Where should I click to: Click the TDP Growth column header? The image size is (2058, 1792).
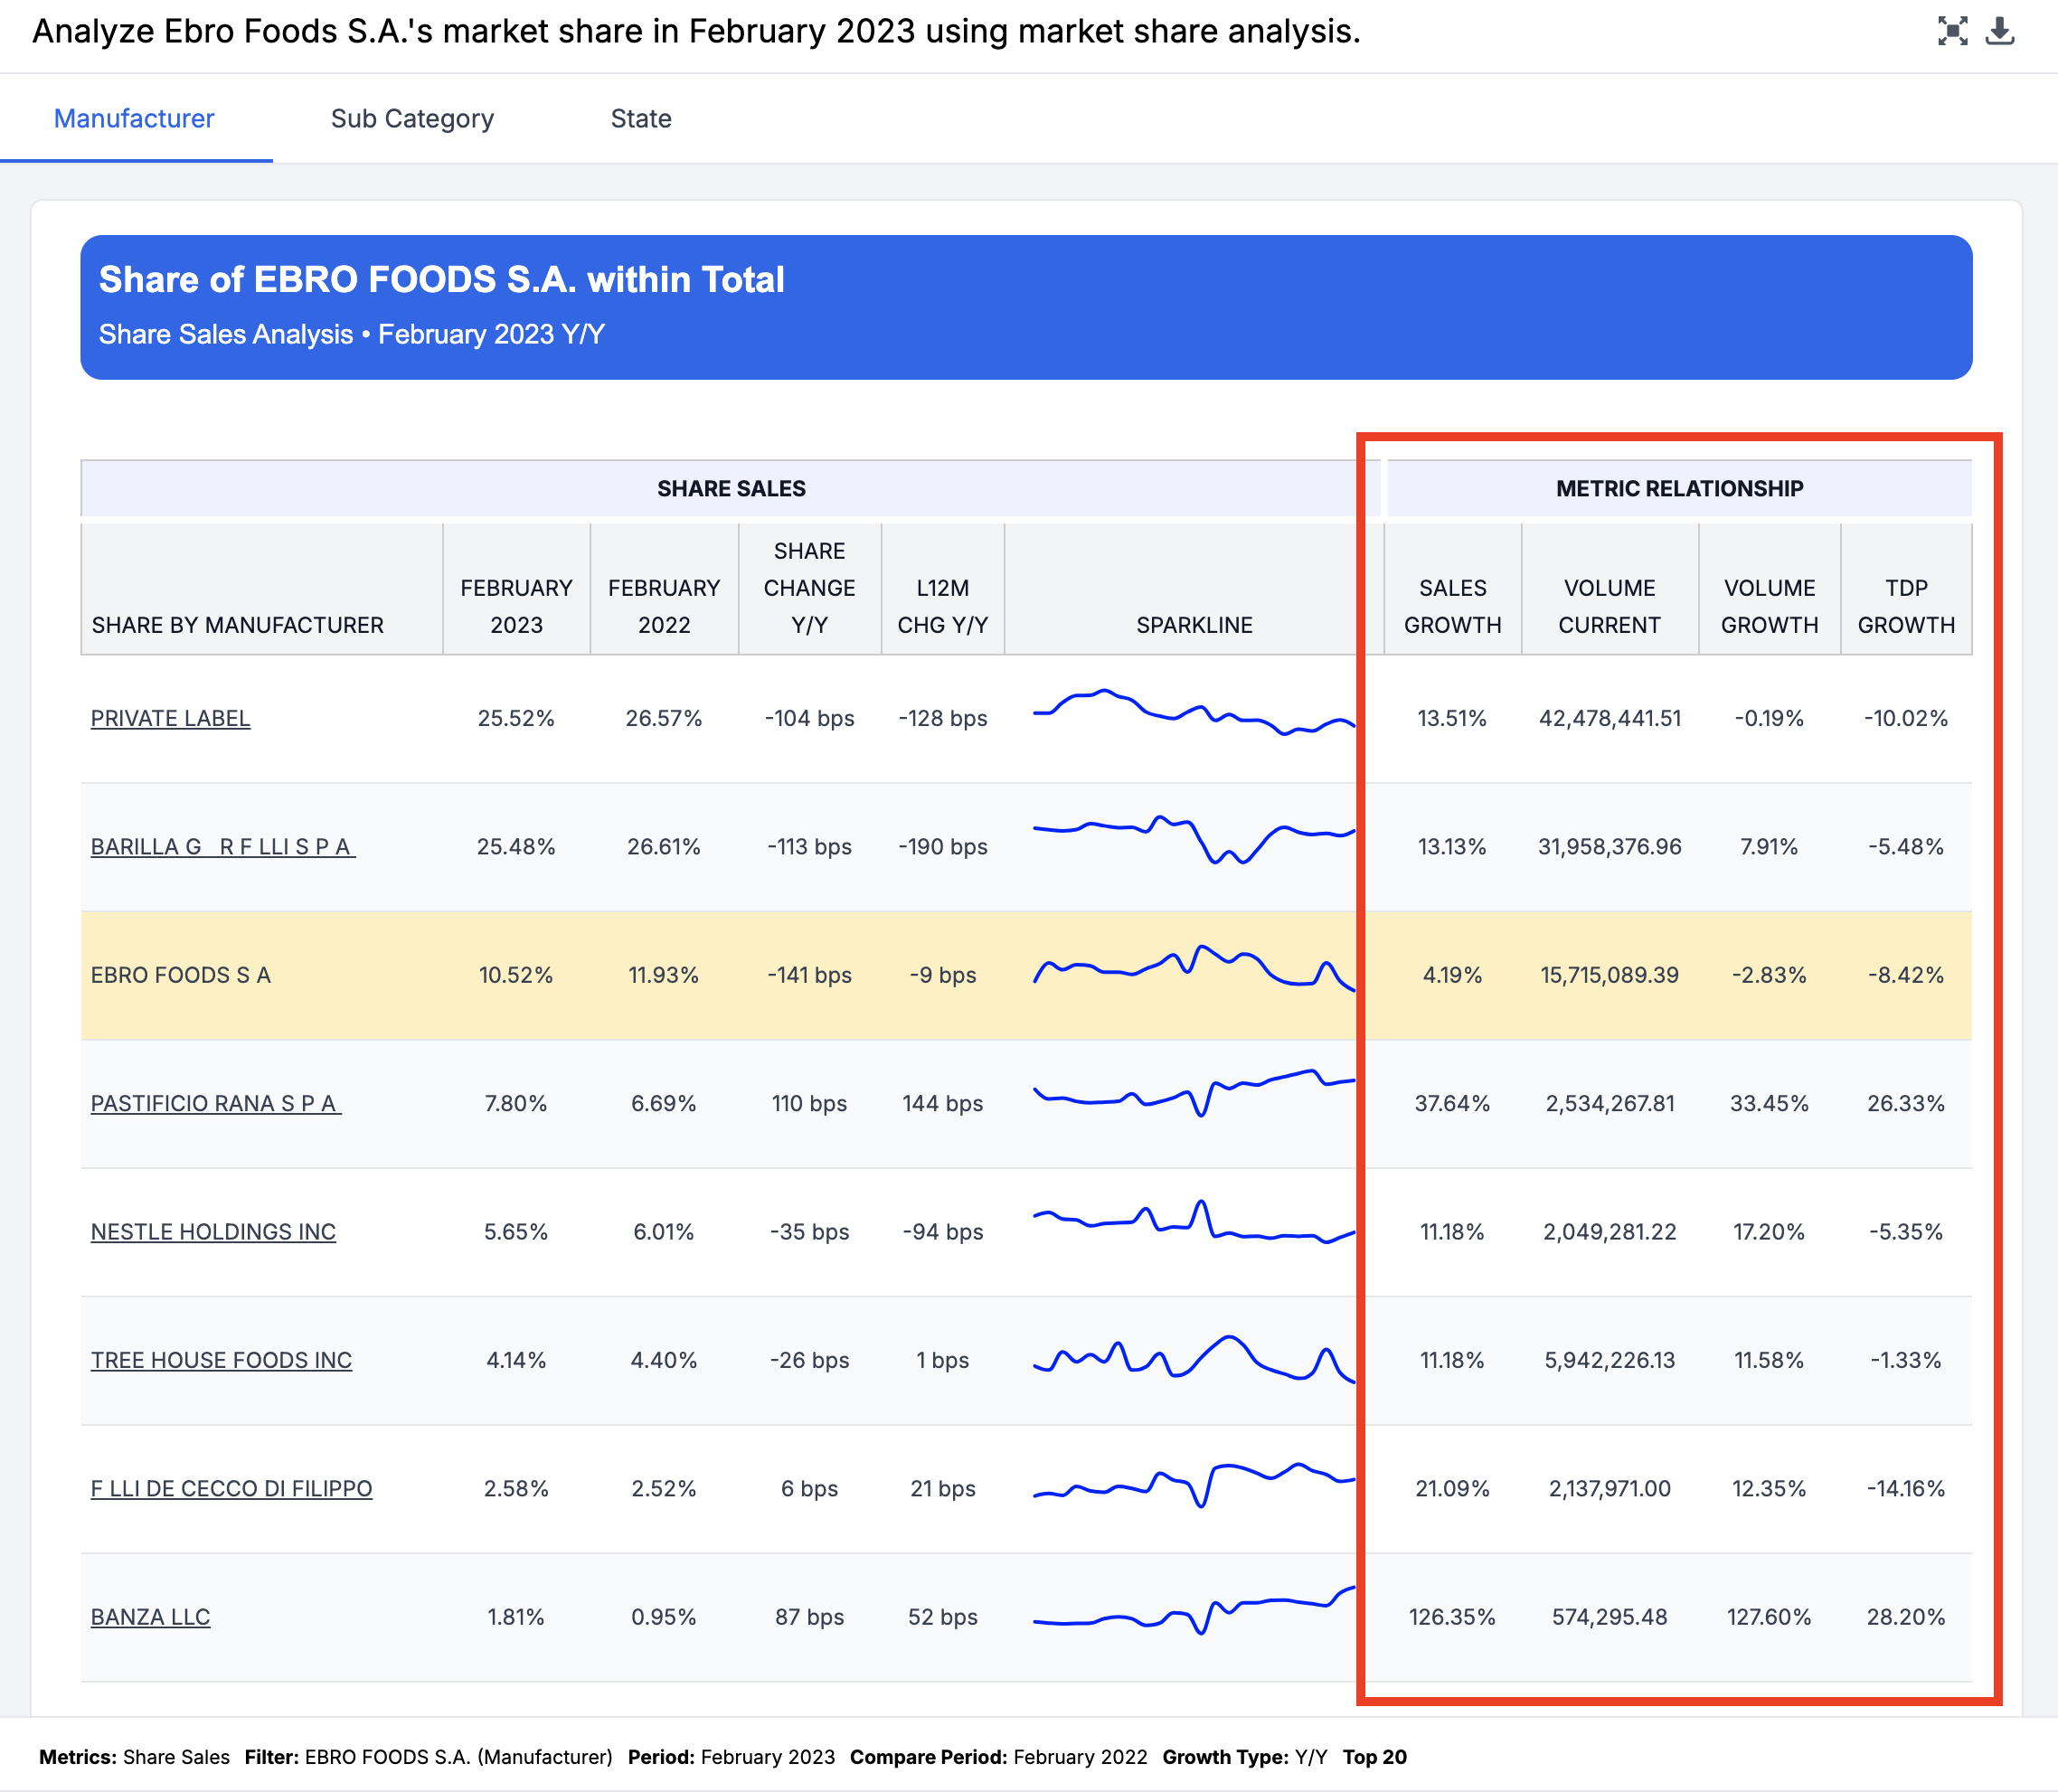[1905, 606]
